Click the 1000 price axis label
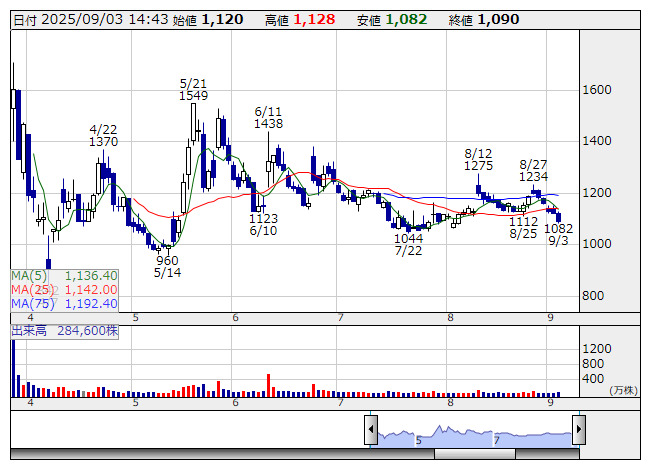This screenshot has width=653, height=470. [597, 244]
